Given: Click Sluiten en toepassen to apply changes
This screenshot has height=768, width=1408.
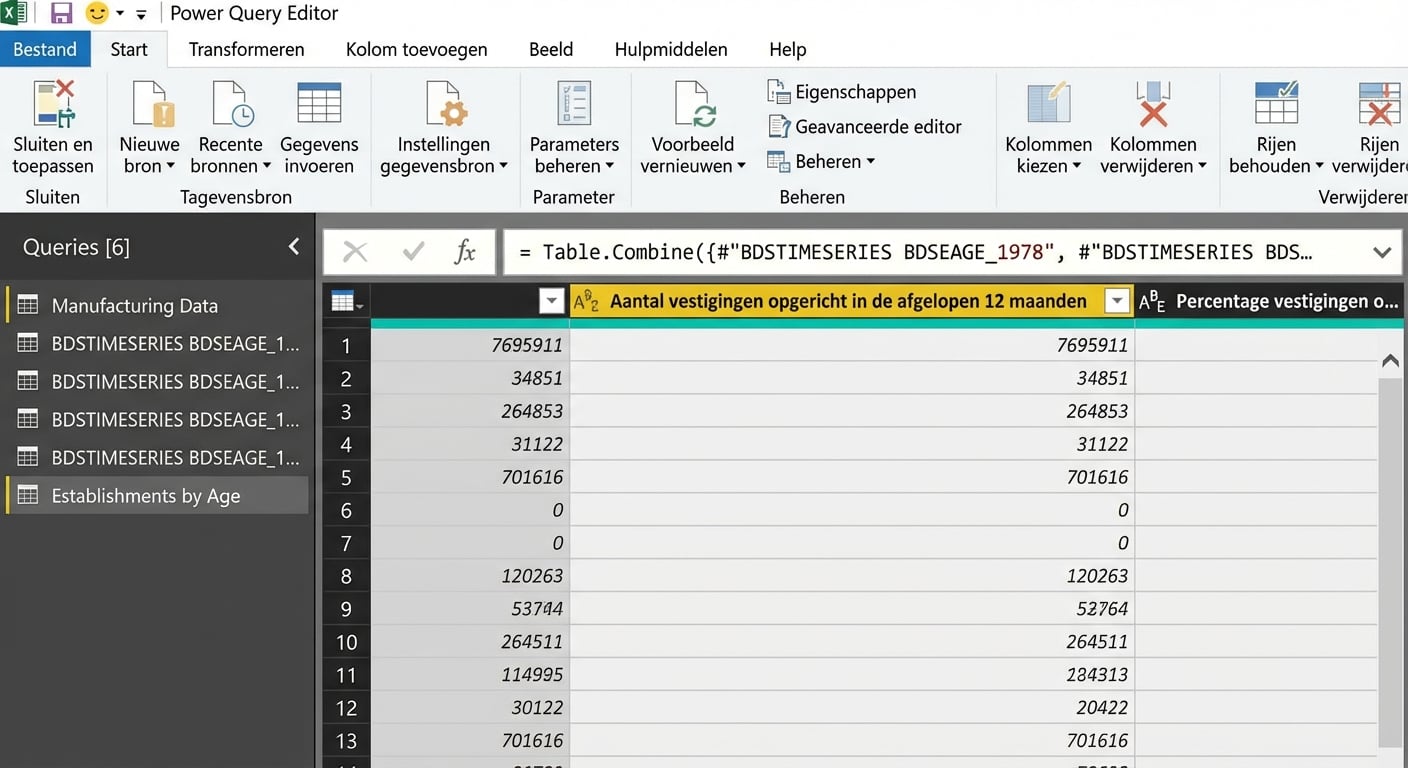Looking at the screenshot, I should (x=52, y=130).
